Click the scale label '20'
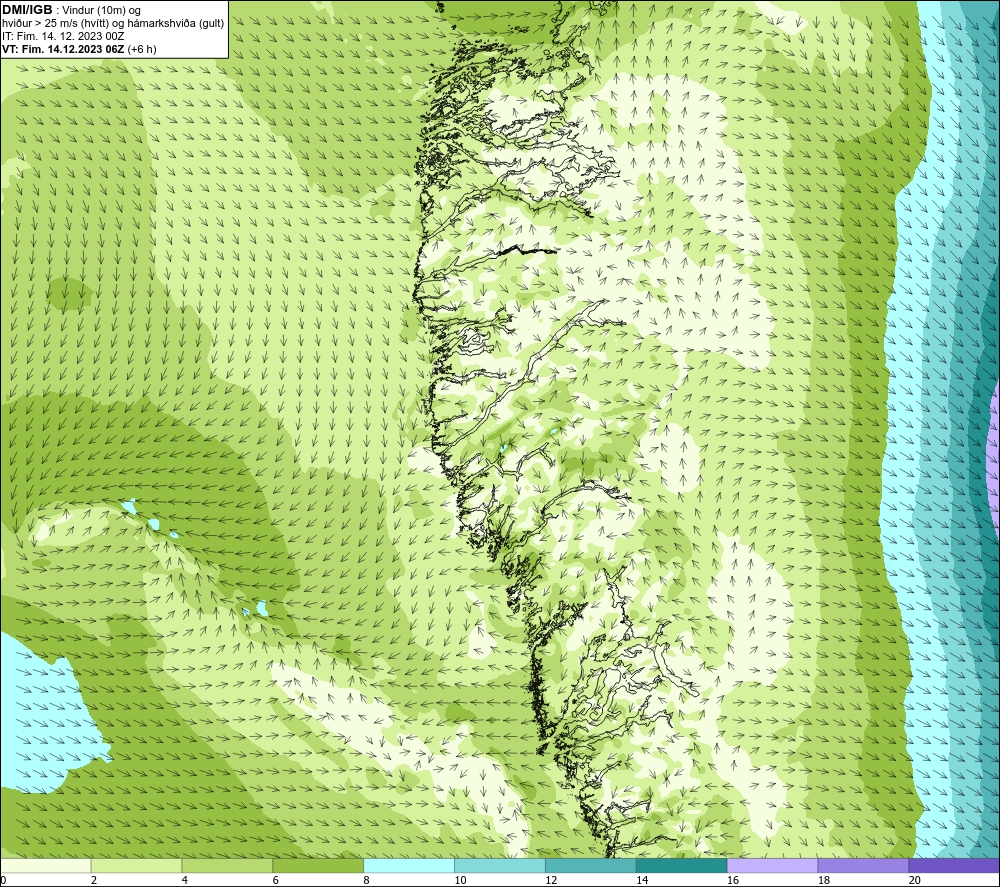Viewport: 1000px width, 887px height. 915,880
